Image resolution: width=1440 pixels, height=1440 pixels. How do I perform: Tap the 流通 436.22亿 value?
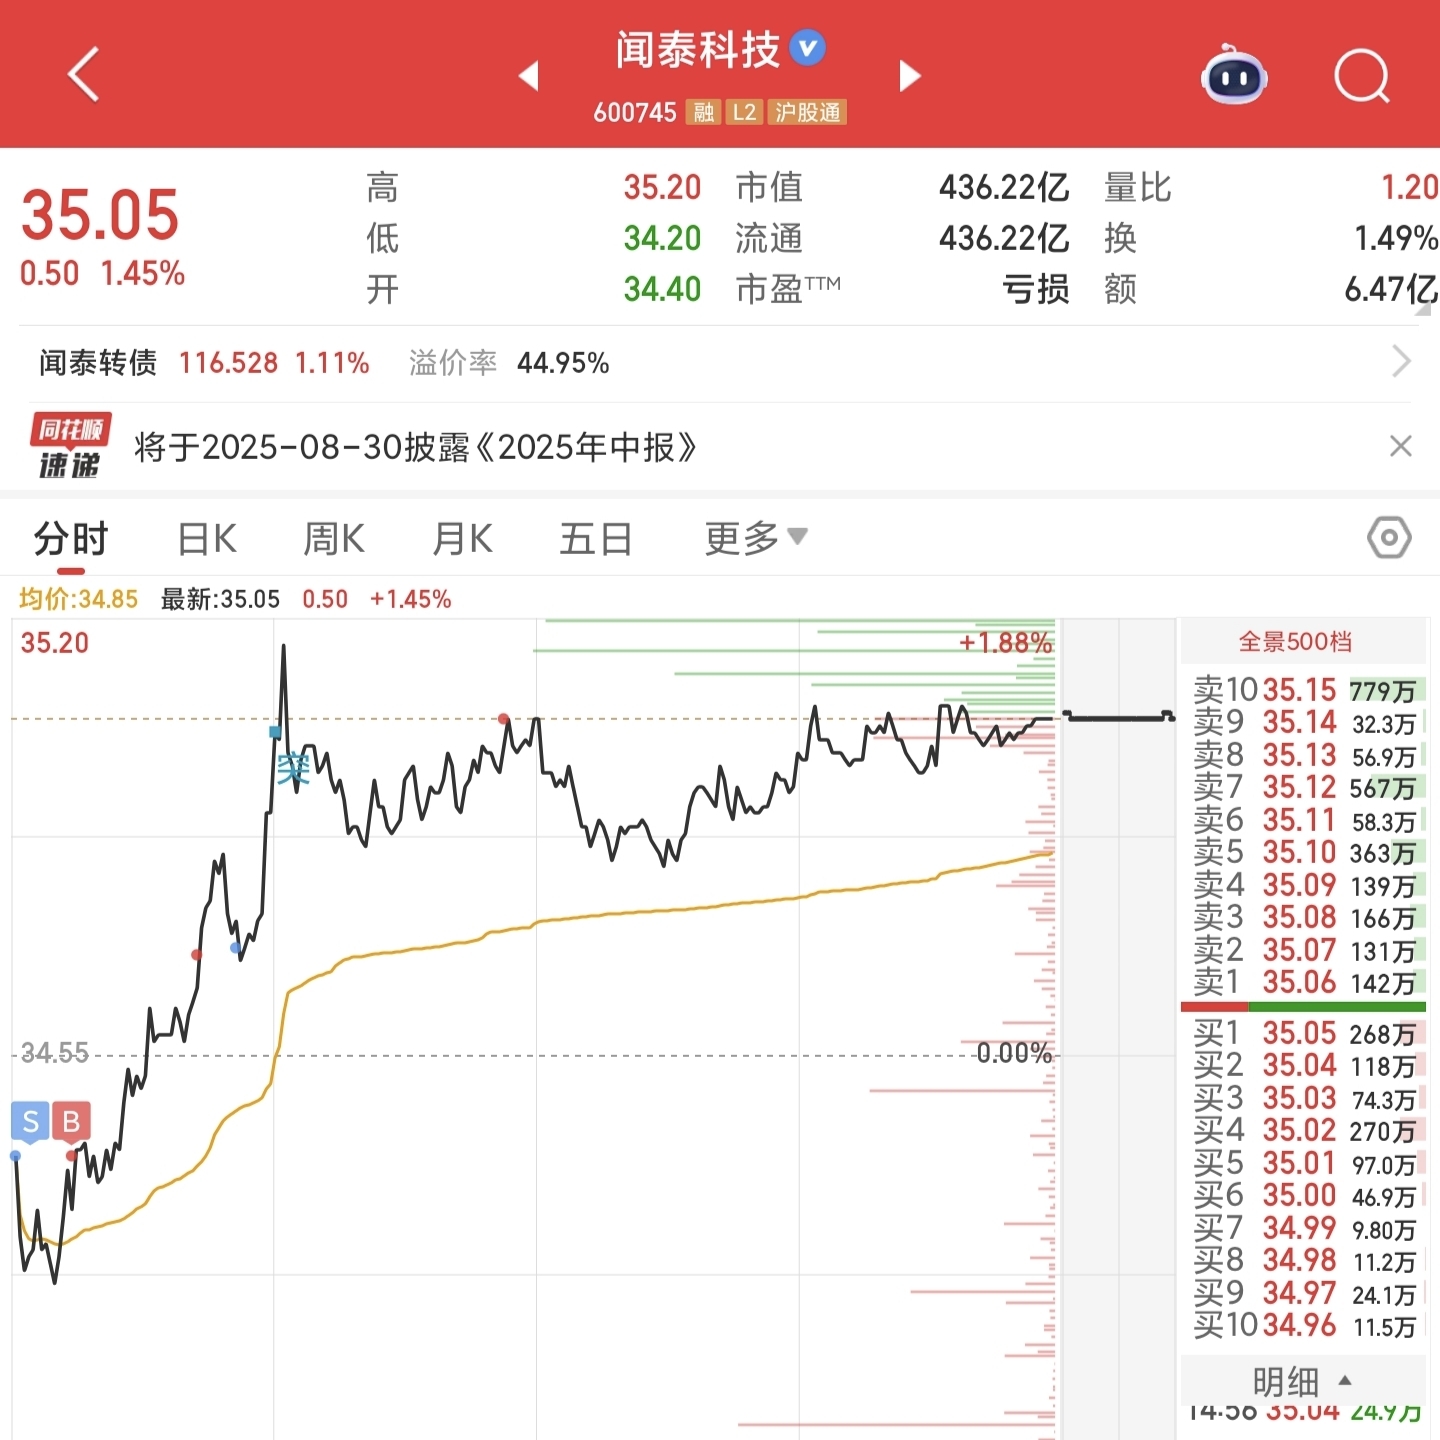(1004, 238)
